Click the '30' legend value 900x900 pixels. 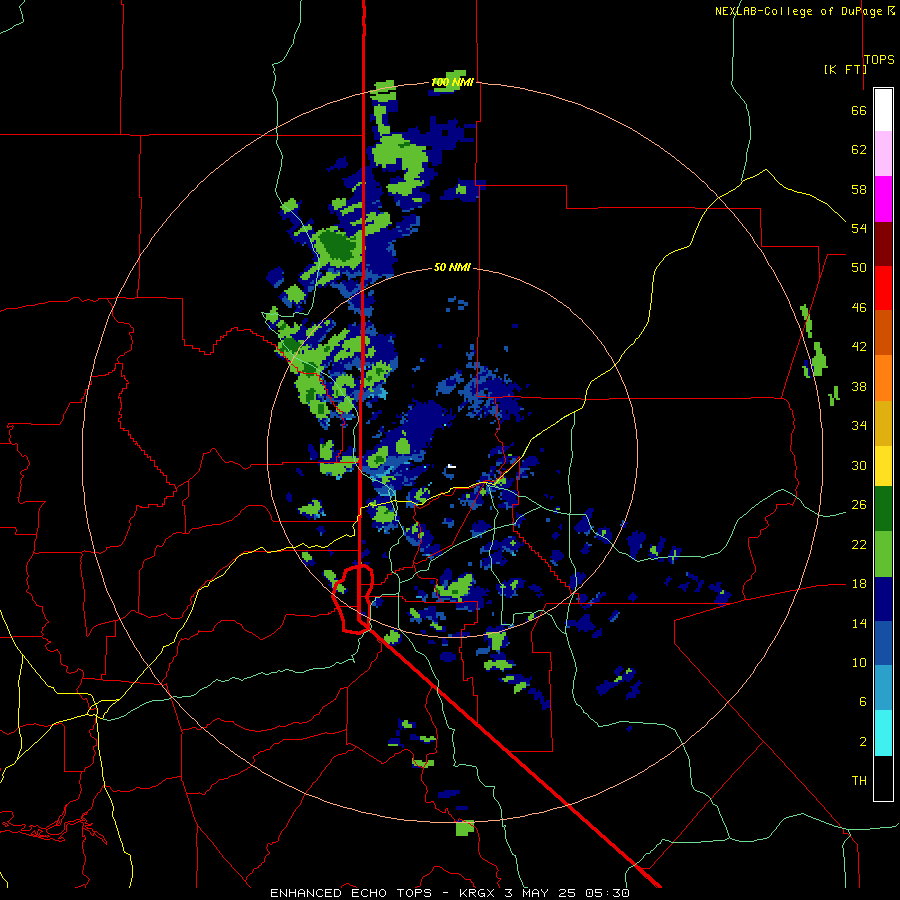[x=859, y=466]
